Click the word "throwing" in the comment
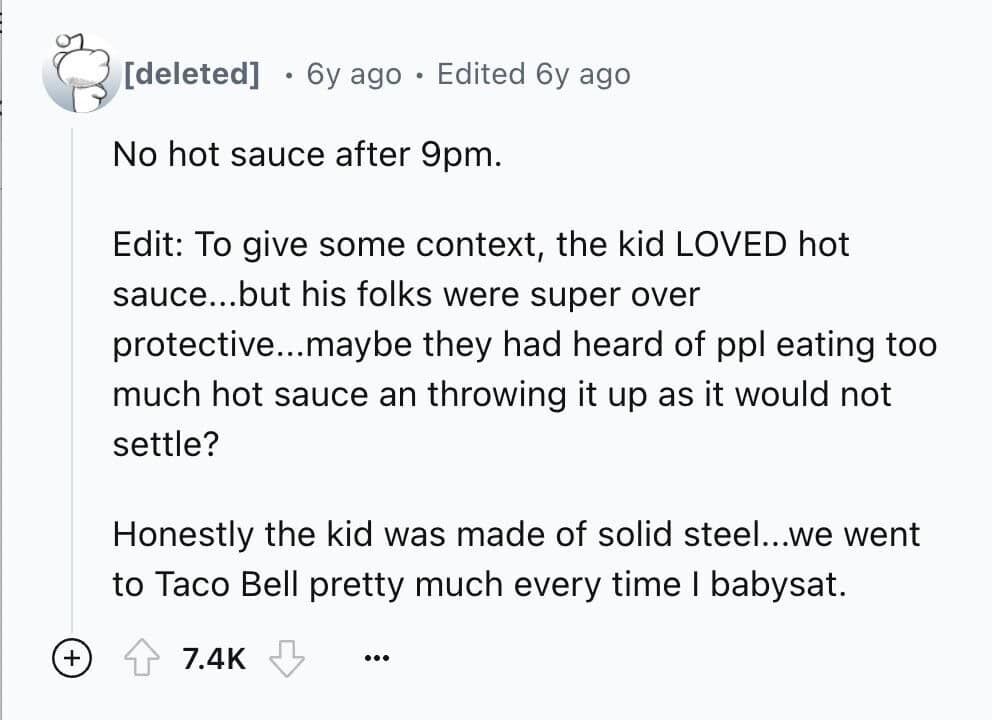The image size is (992, 720). tap(491, 393)
